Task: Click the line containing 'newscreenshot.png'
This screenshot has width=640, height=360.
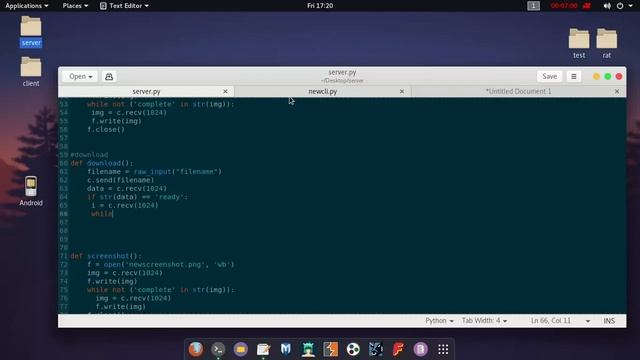Action: (x=161, y=264)
